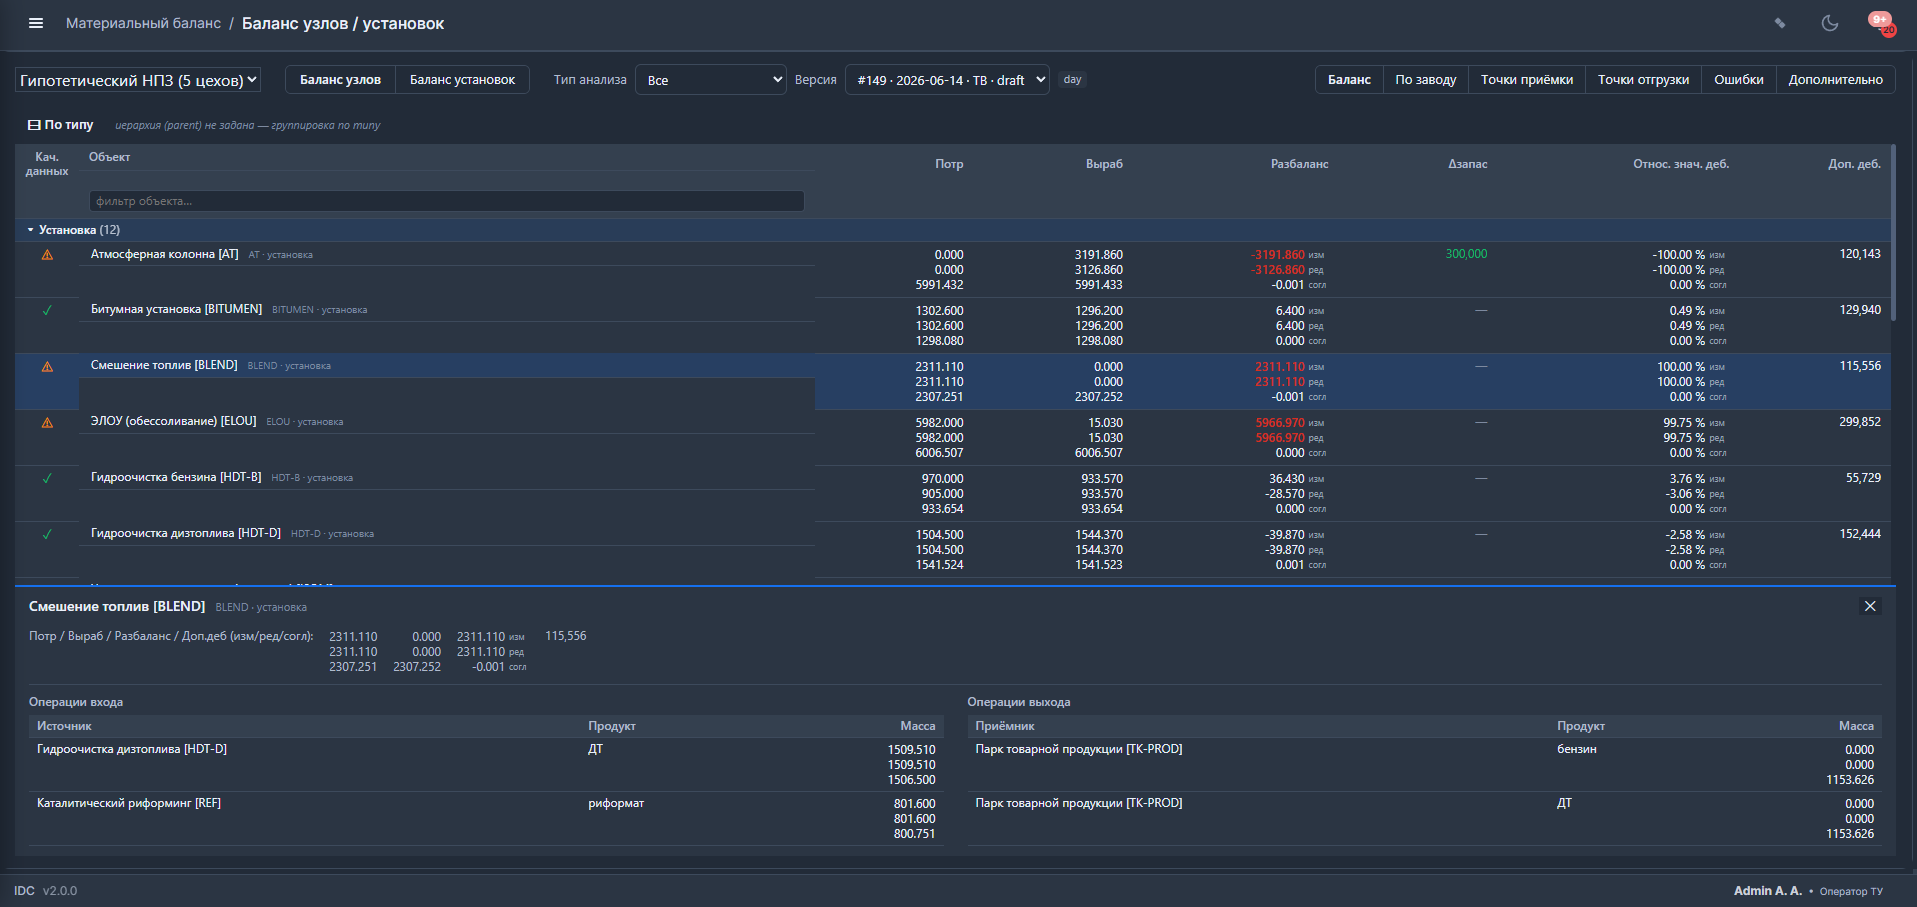
Task: Click warning icon on Атмосферная колонна row
Action: point(47,255)
